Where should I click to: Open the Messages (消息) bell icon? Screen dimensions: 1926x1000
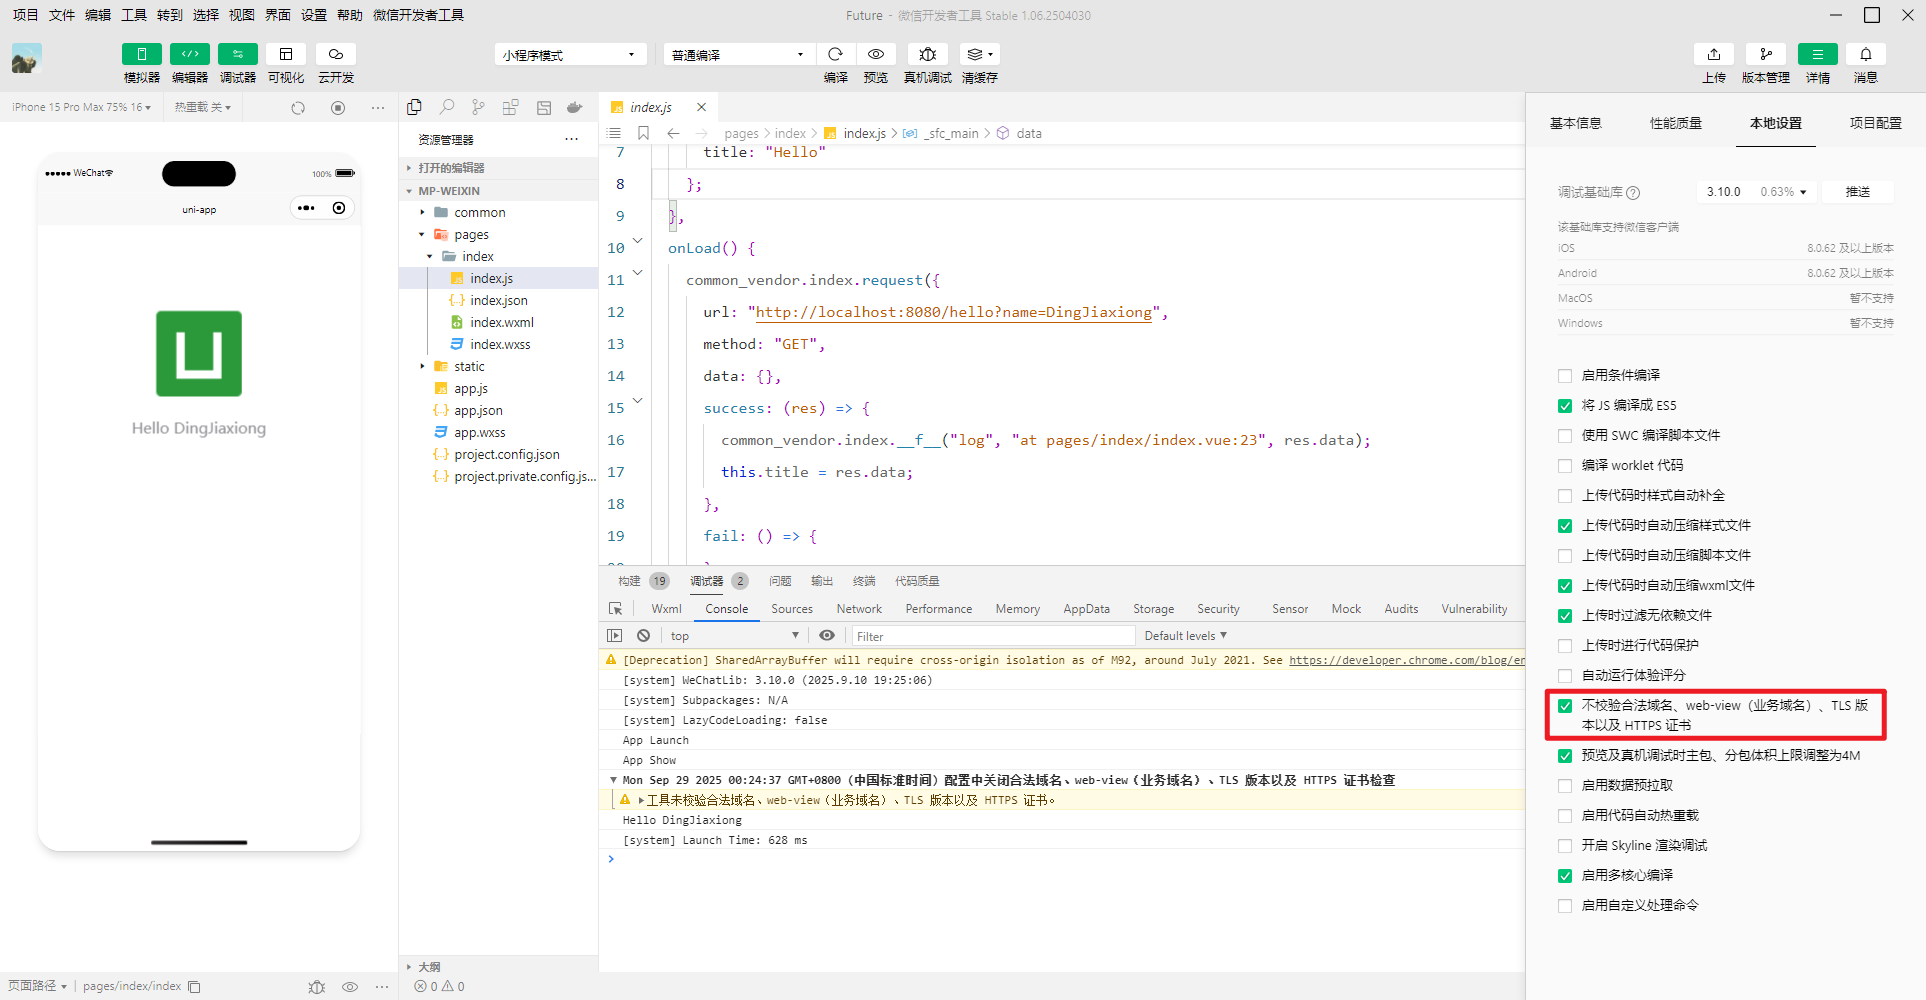pyautogui.click(x=1866, y=54)
